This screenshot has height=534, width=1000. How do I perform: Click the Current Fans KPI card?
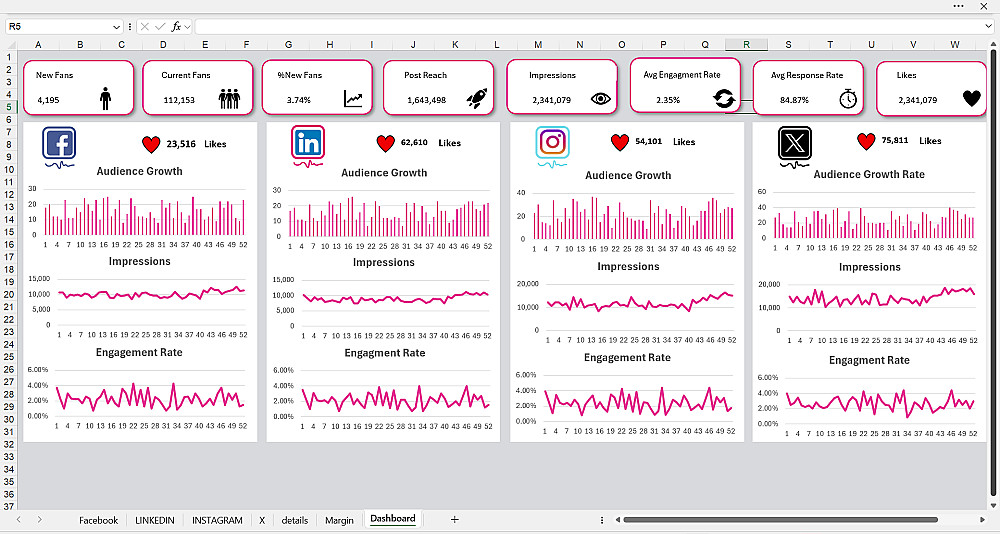(198, 87)
